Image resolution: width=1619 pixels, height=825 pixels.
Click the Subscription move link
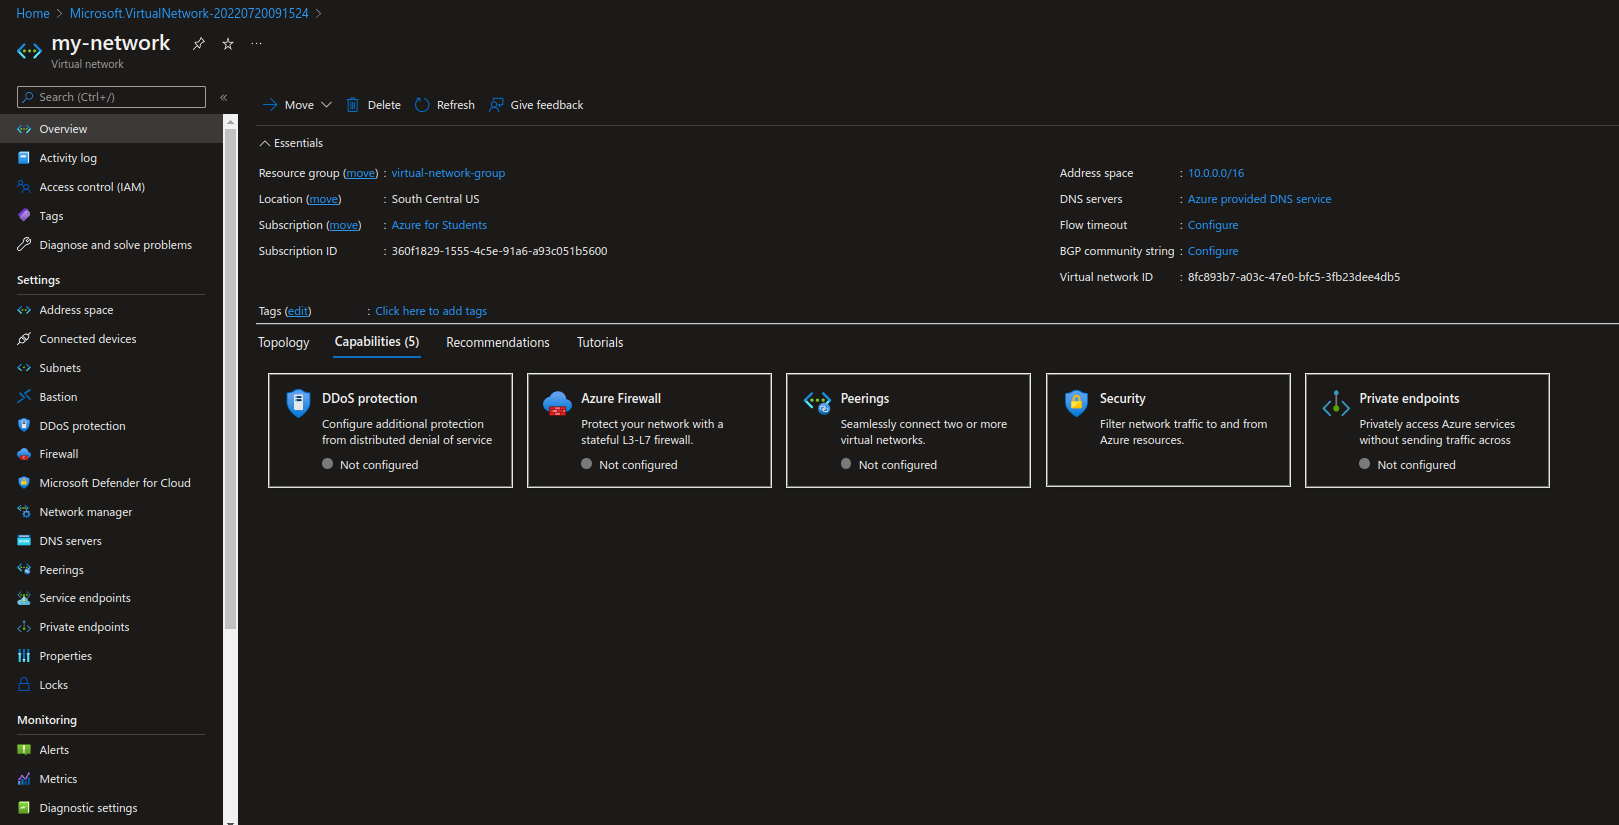tap(344, 225)
